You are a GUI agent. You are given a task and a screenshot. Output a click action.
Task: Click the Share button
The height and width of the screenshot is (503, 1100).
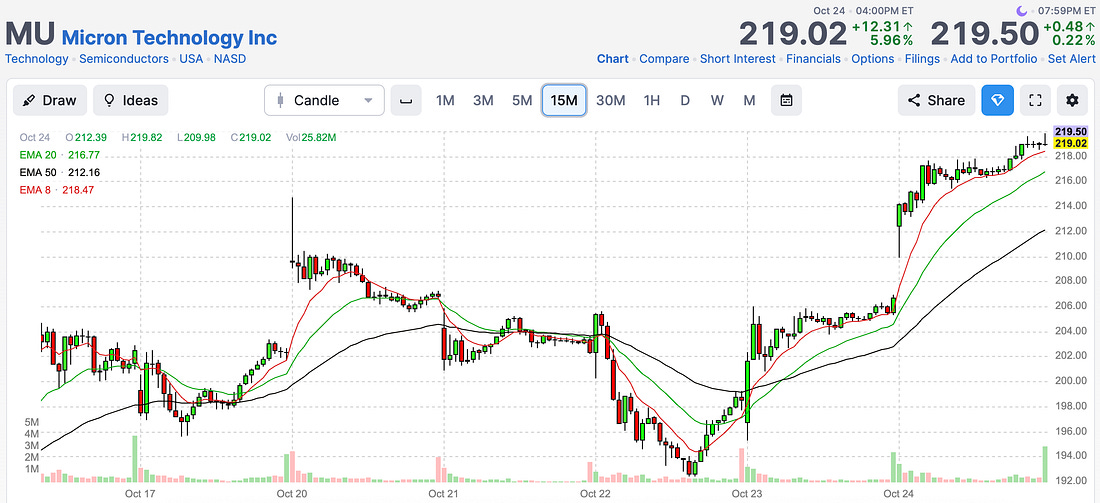(x=936, y=100)
